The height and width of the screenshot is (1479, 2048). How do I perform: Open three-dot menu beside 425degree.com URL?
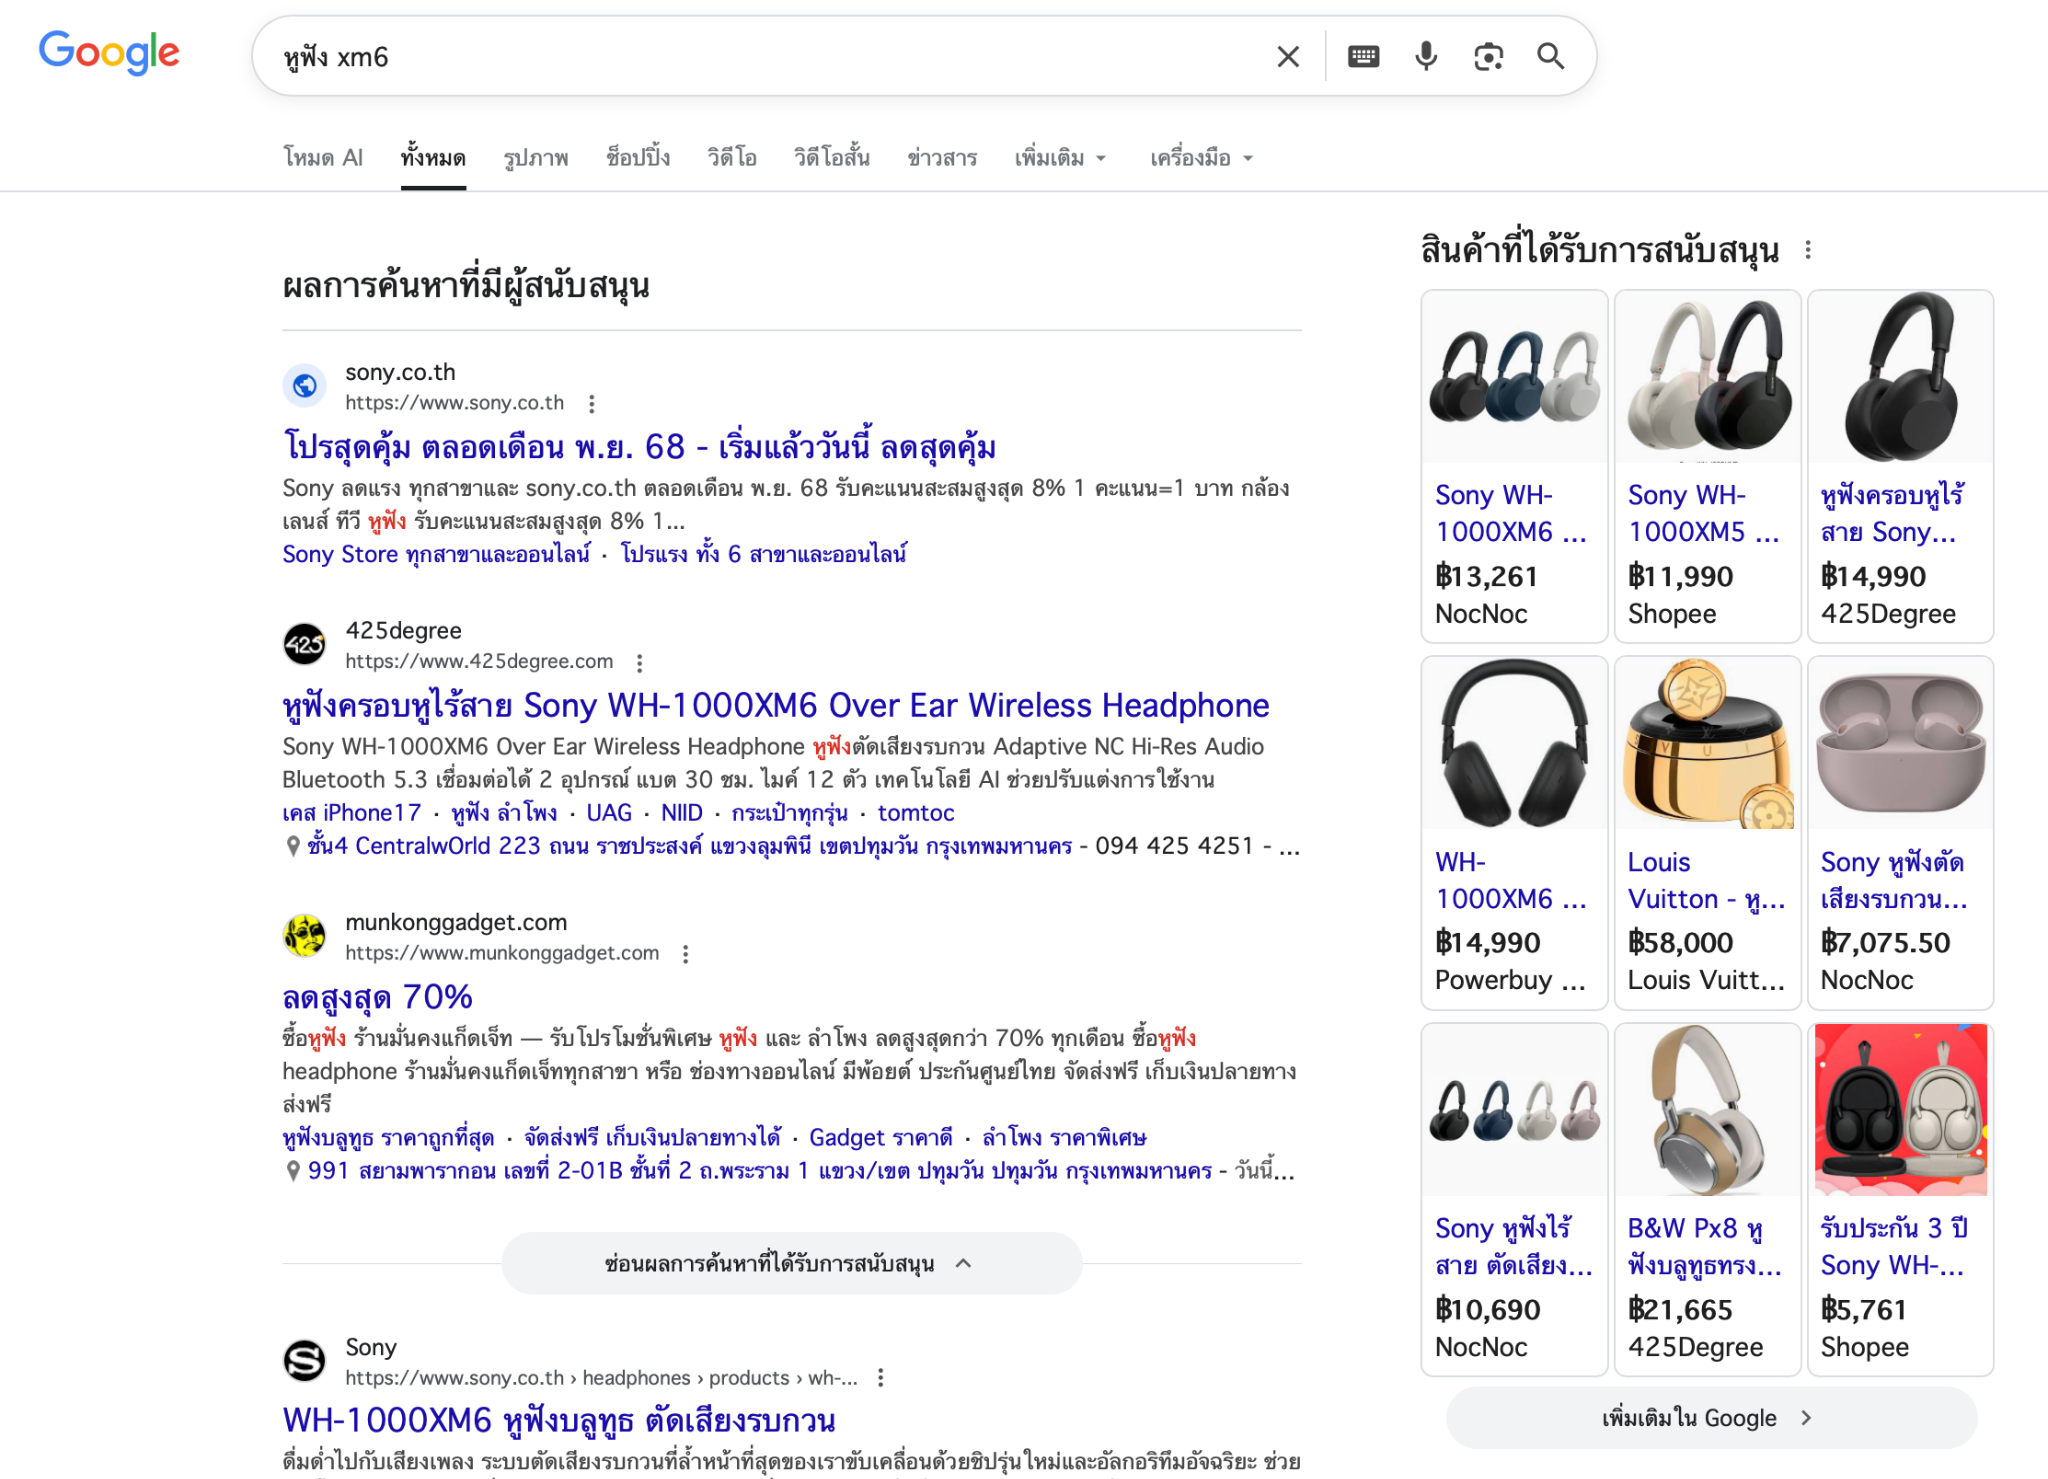[x=640, y=662]
